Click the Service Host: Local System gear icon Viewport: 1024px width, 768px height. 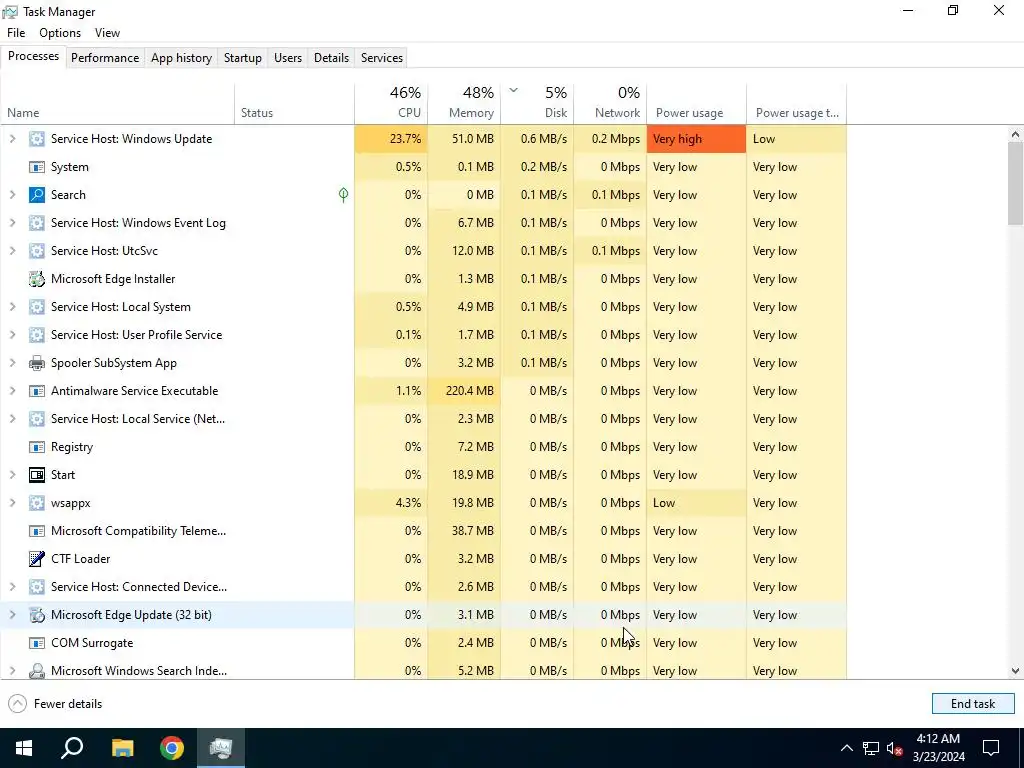pos(37,307)
